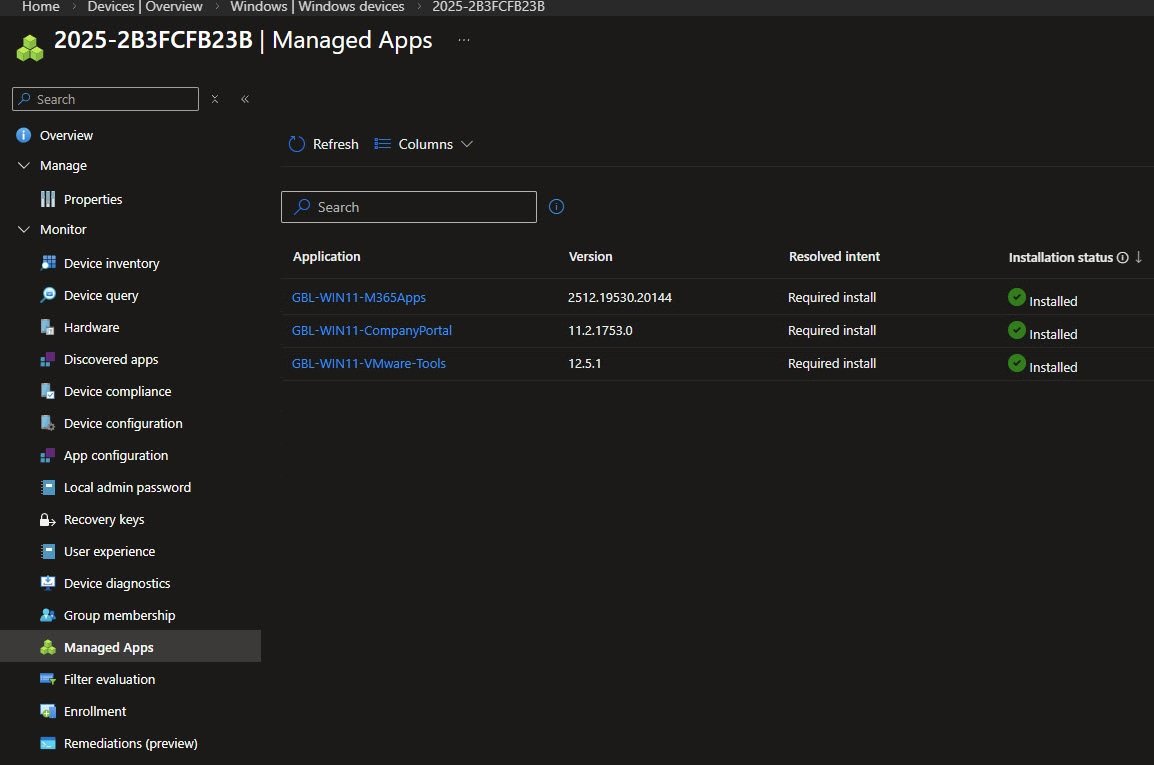Open the Overview menu item
Image resolution: width=1154 pixels, height=765 pixels.
tap(68, 135)
